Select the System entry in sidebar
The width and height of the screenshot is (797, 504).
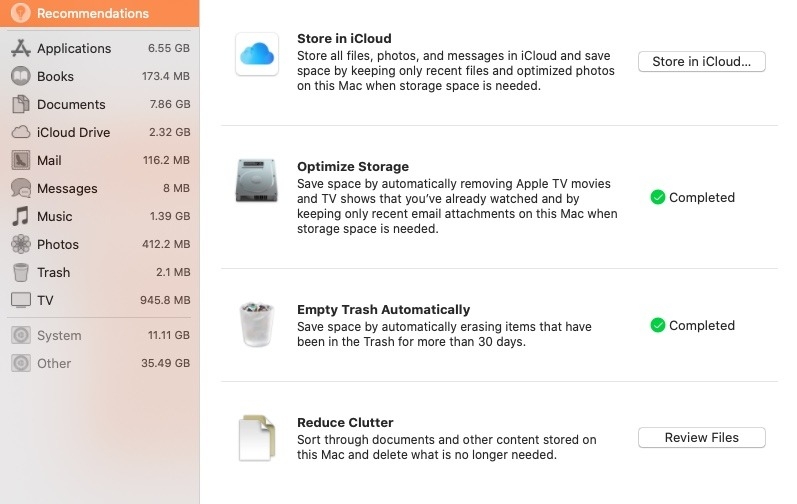point(100,335)
